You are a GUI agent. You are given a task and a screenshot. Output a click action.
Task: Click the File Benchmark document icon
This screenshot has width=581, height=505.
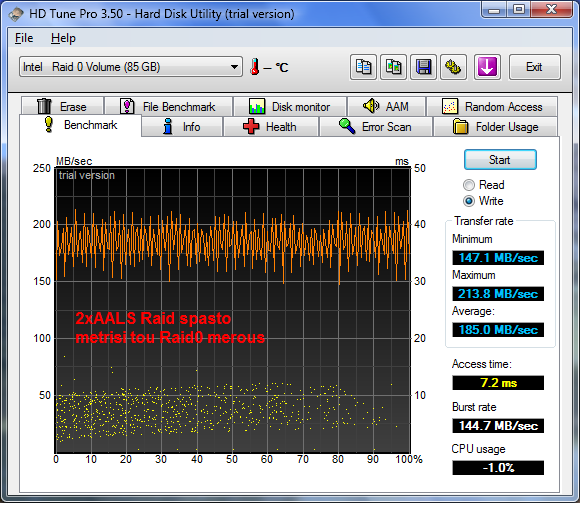coord(127,106)
